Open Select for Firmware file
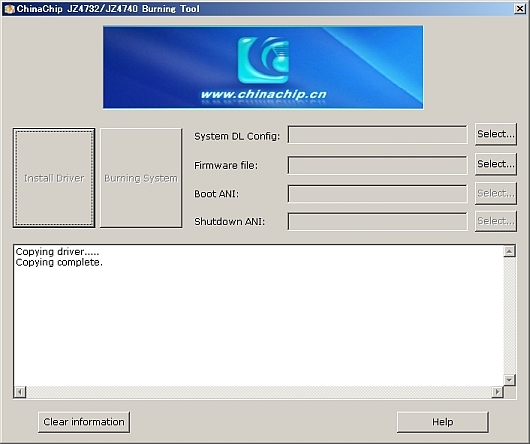This screenshot has height=444, width=530. click(x=496, y=164)
